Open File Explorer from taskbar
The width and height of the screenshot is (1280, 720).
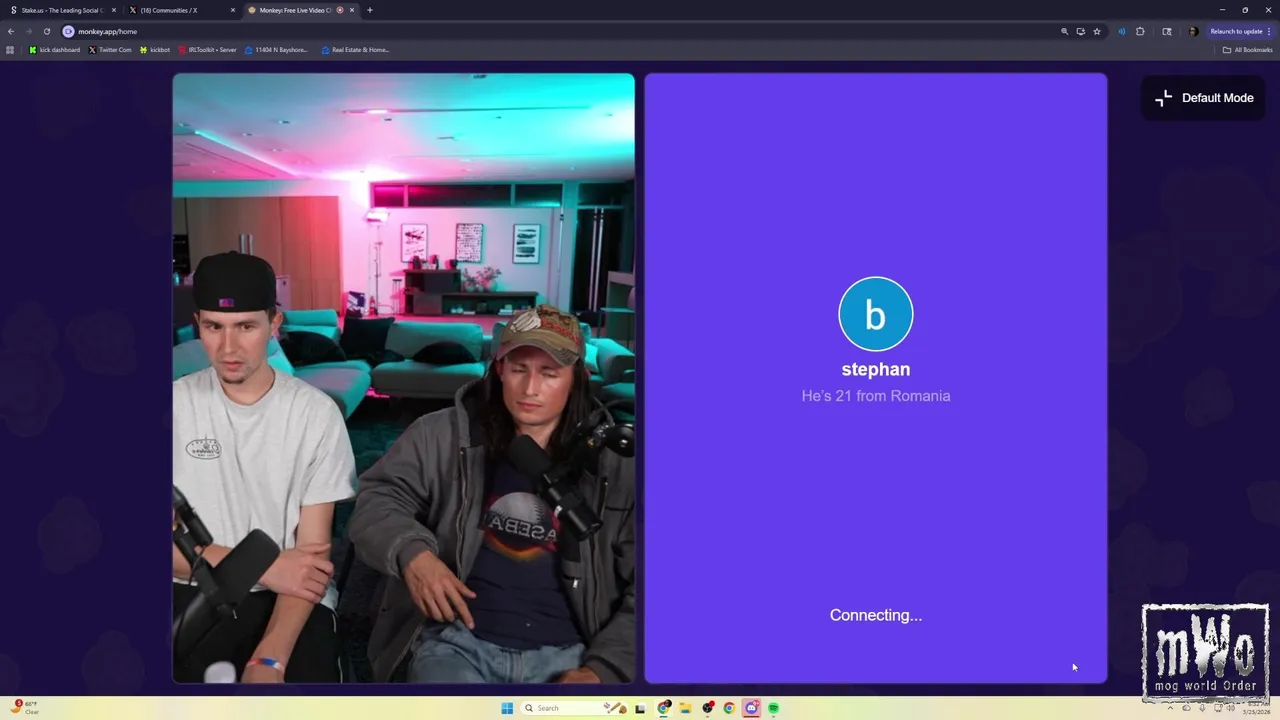pos(685,708)
